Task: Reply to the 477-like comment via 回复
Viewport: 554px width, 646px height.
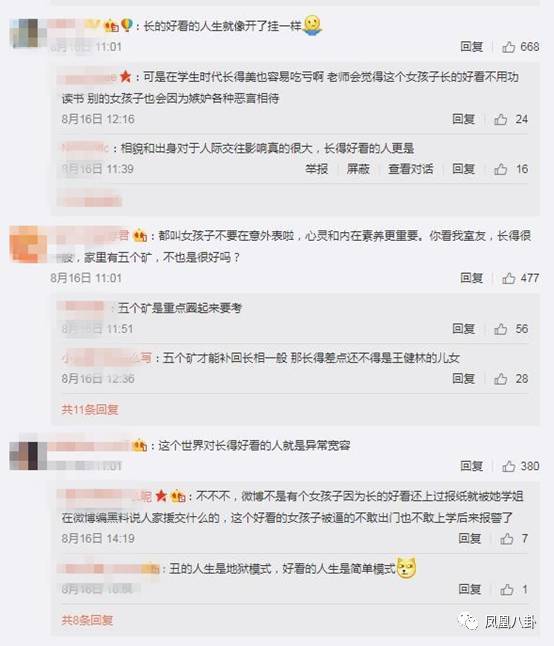Action: click(x=472, y=278)
